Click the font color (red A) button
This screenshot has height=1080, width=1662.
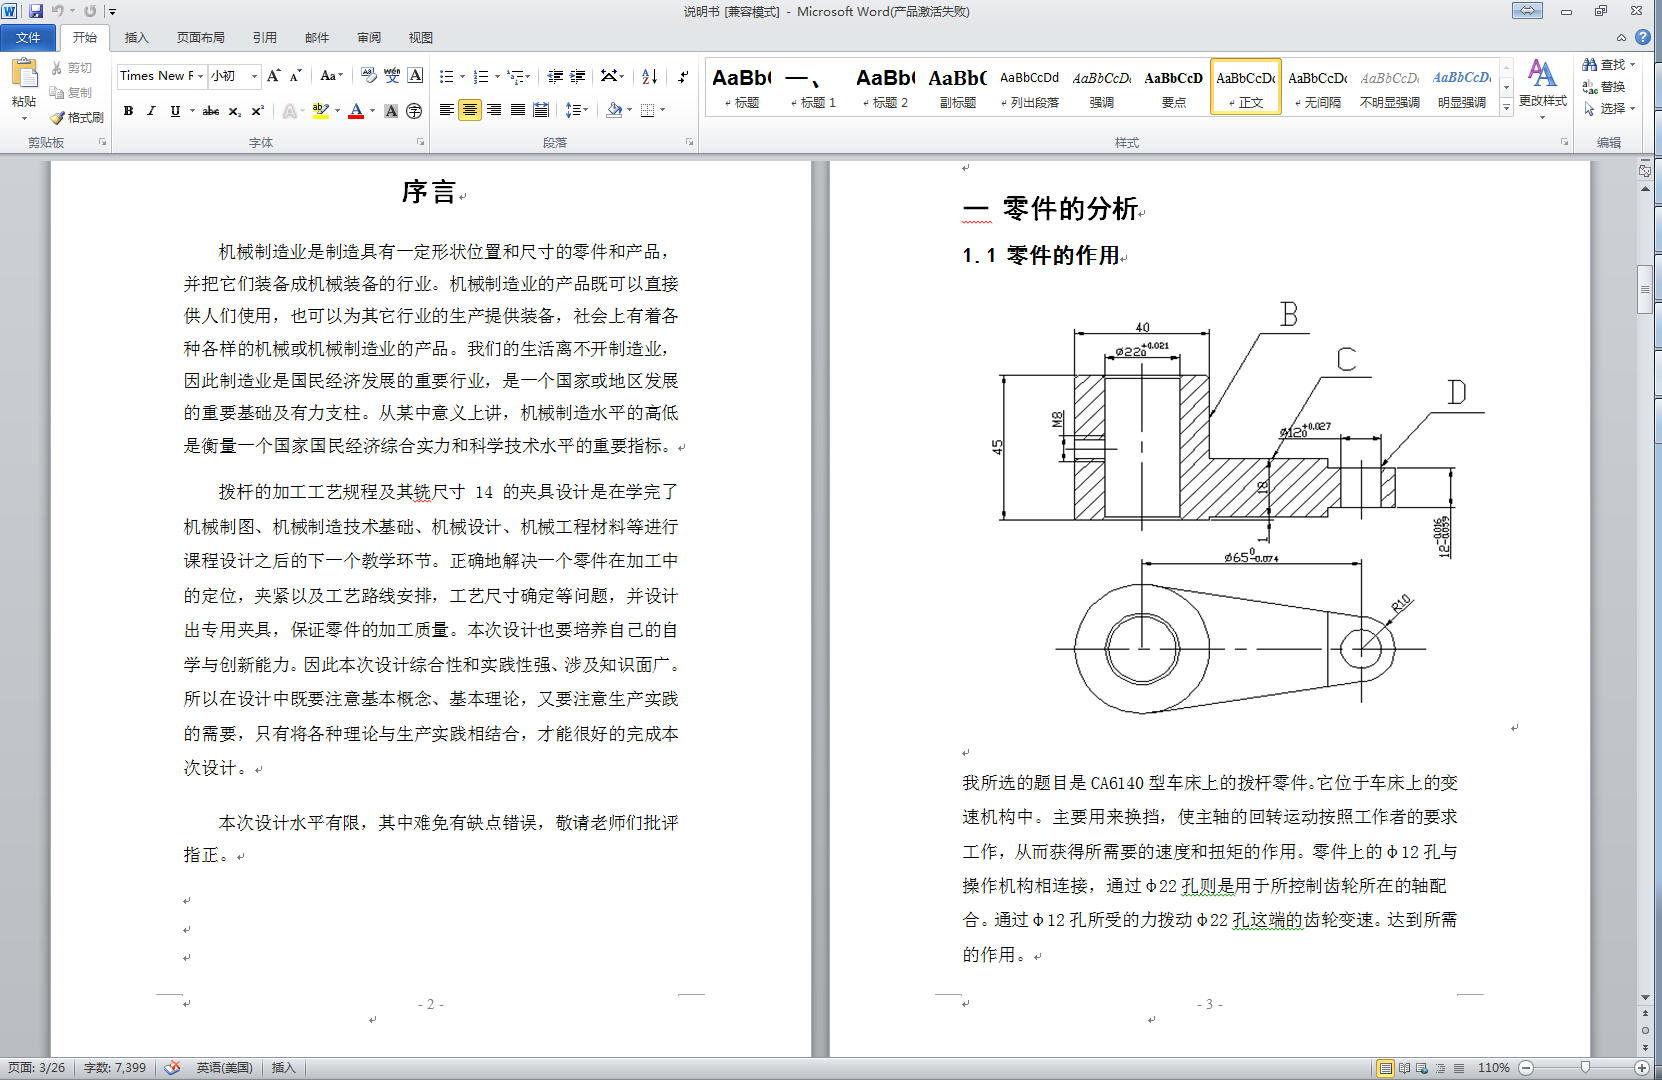(355, 111)
